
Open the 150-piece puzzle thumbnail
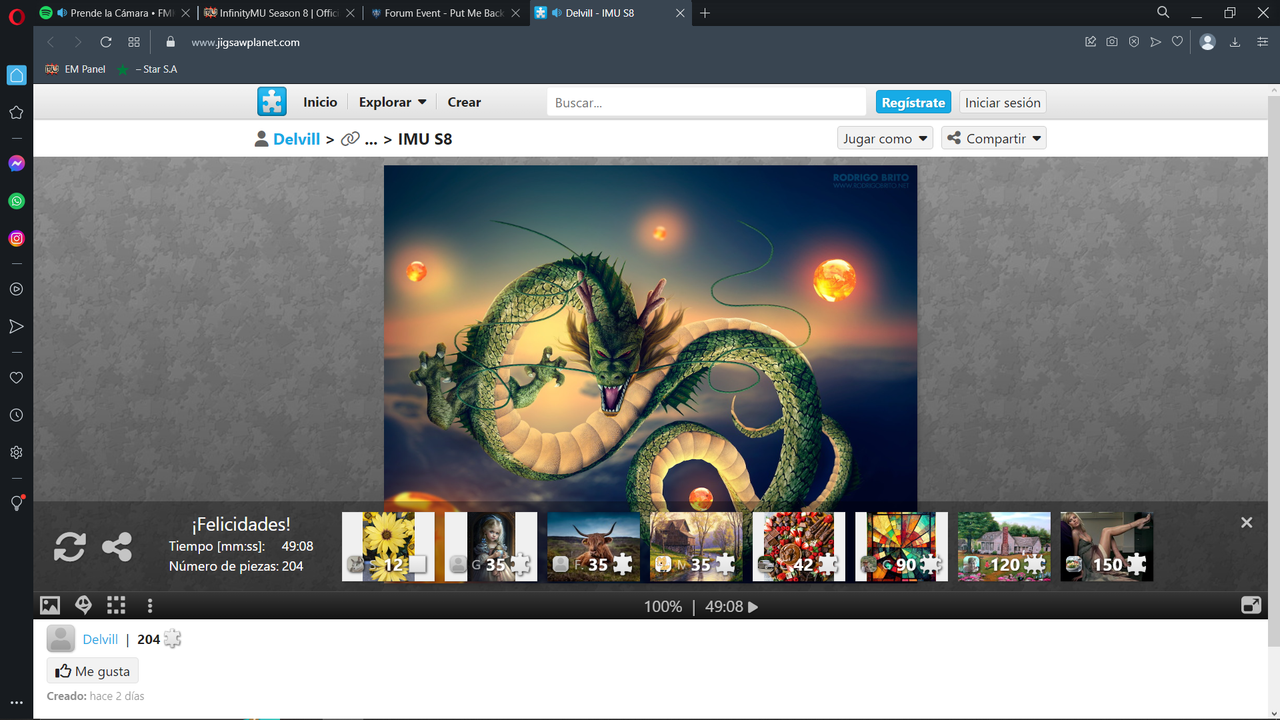point(1107,547)
